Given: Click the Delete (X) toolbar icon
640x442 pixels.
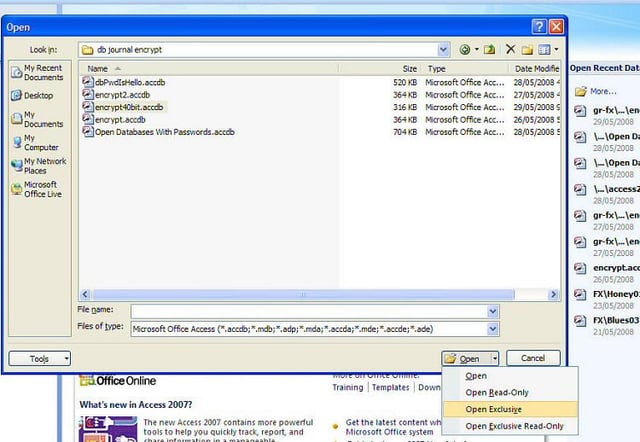Looking at the screenshot, I should click(510, 49).
